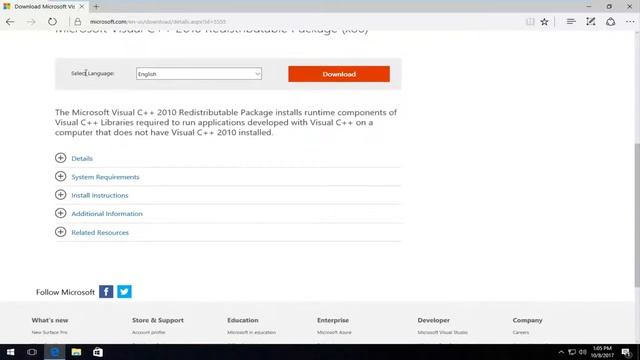Click the Education footer heading
The height and width of the screenshot is (360, 640).
click(x=243, y=320)
